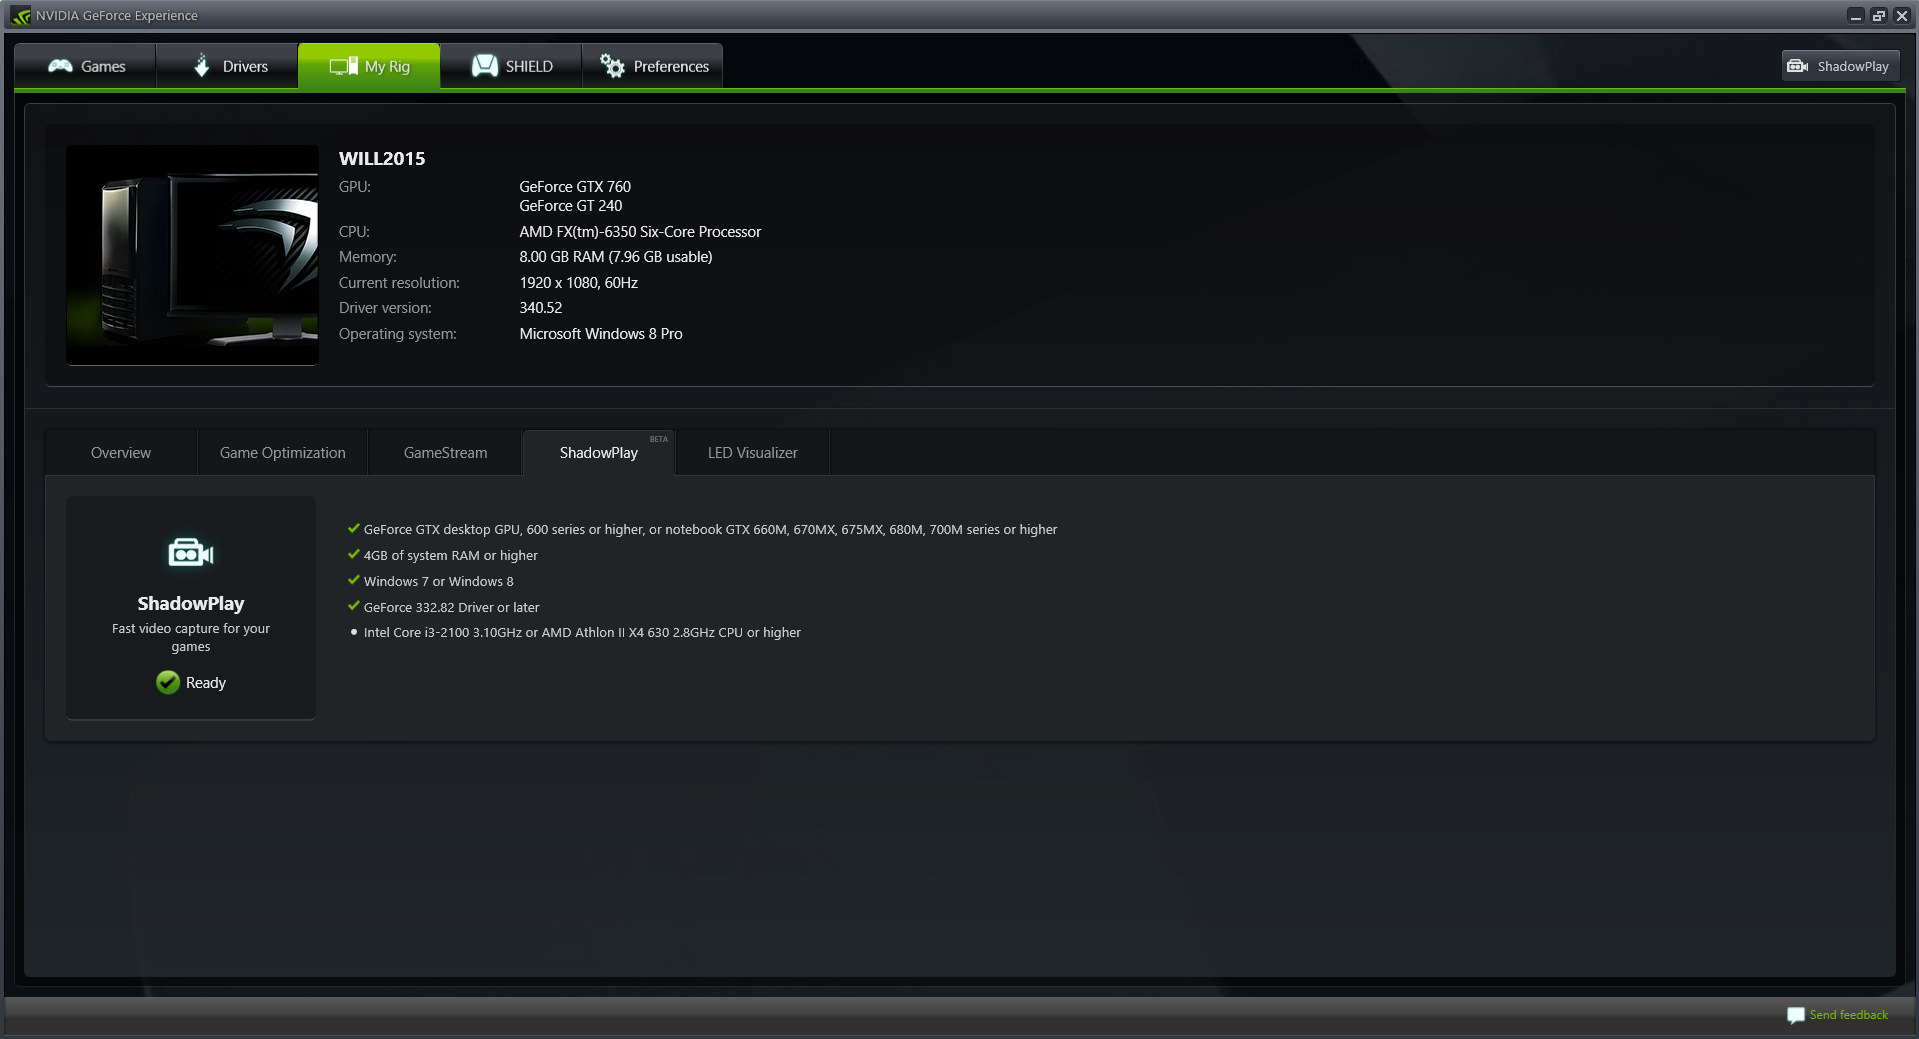The width and height of the screenshot is (1919, 1039).
Task: Click the 4GB of system RAM requirement
Action: click(x=451, y=556)
